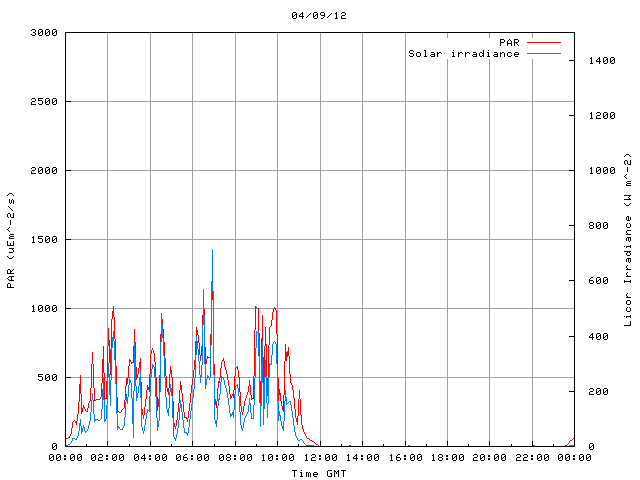Image resolution: width=640 pixels, height=480 pixels.
Task: Click the red PAR legend line sample
Action: (544, 42)
